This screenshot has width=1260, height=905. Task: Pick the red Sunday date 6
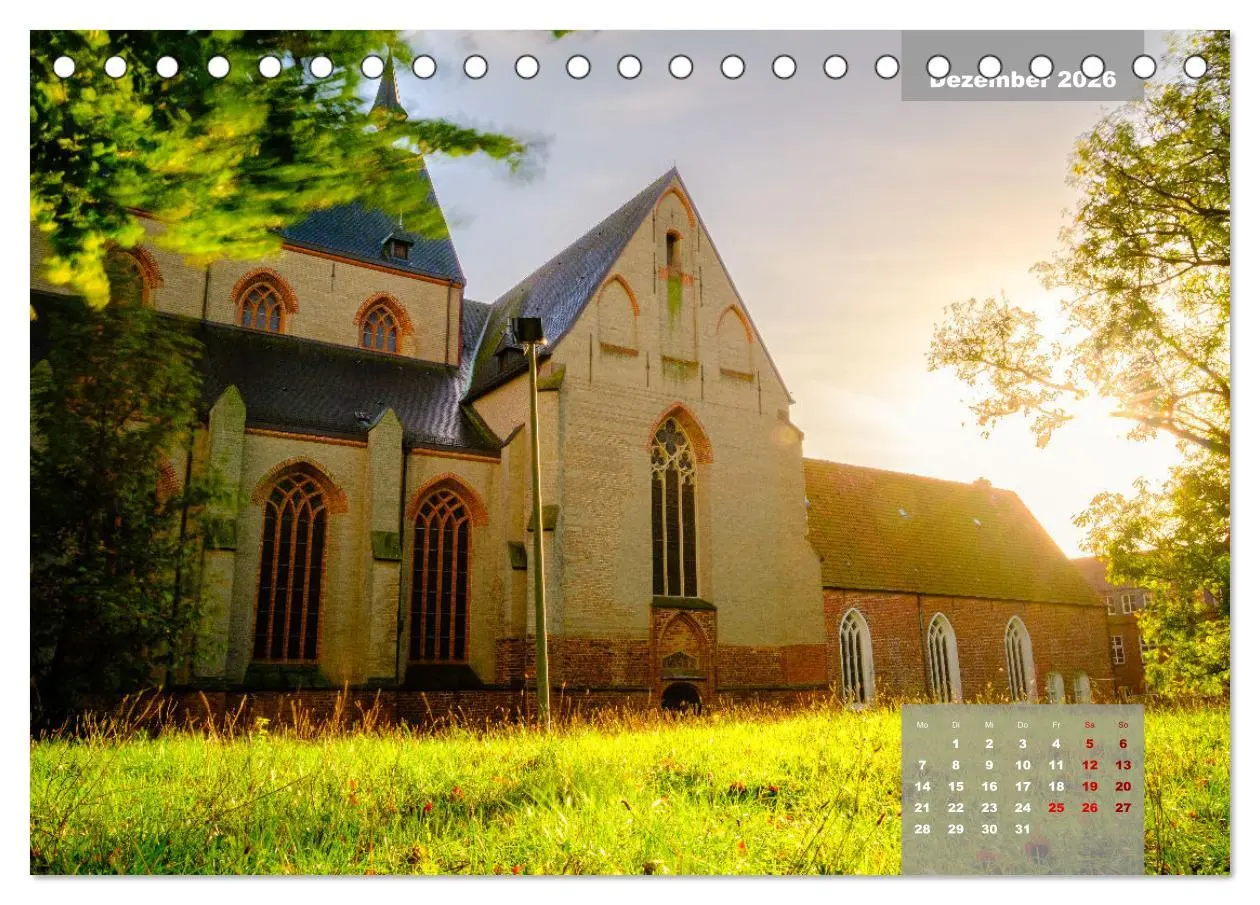[x=1123, y=744]
